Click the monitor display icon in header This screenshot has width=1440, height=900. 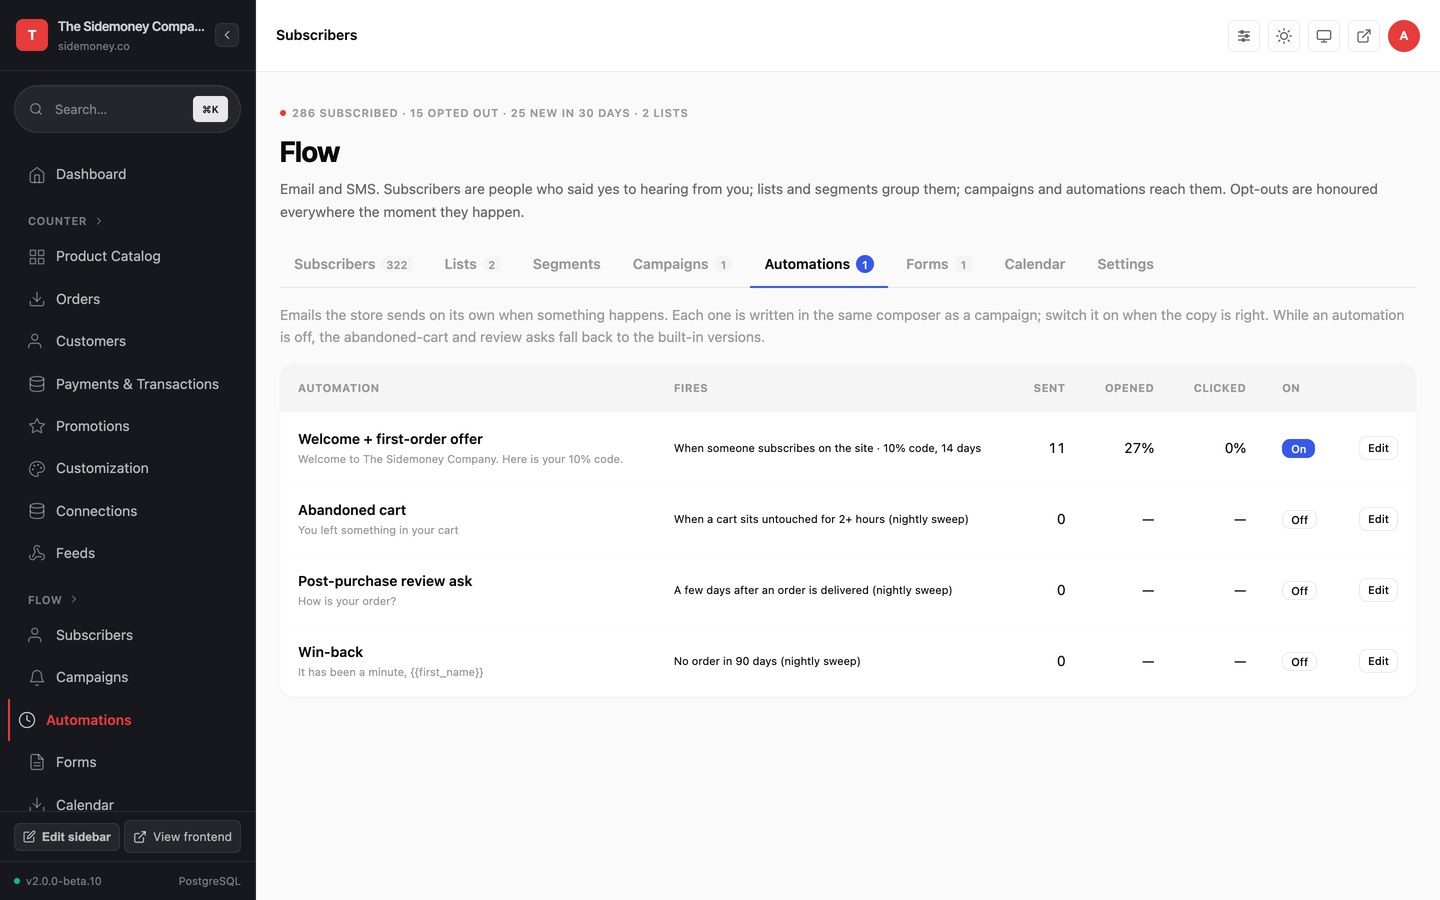tap(1324, 36)
